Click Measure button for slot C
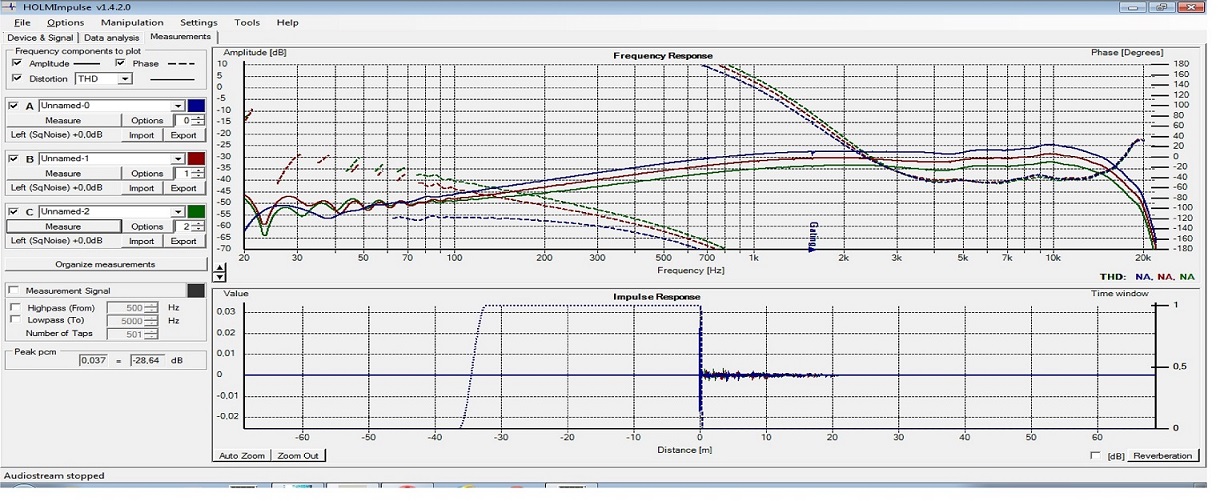Image resolution: width=1220 pixels, height=501 pixels. (x=63, y=227)
